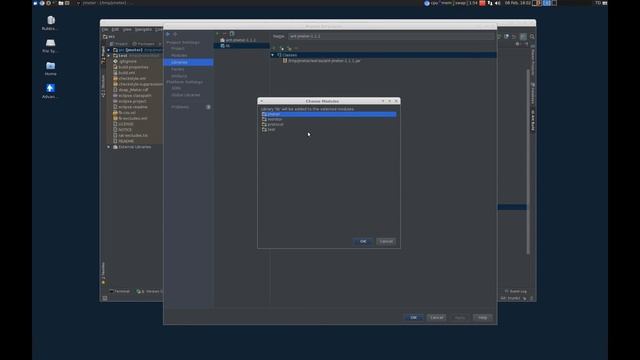Open Navigate menu in IDE menu bar
640x360 pixels.
tap(143, 29)
